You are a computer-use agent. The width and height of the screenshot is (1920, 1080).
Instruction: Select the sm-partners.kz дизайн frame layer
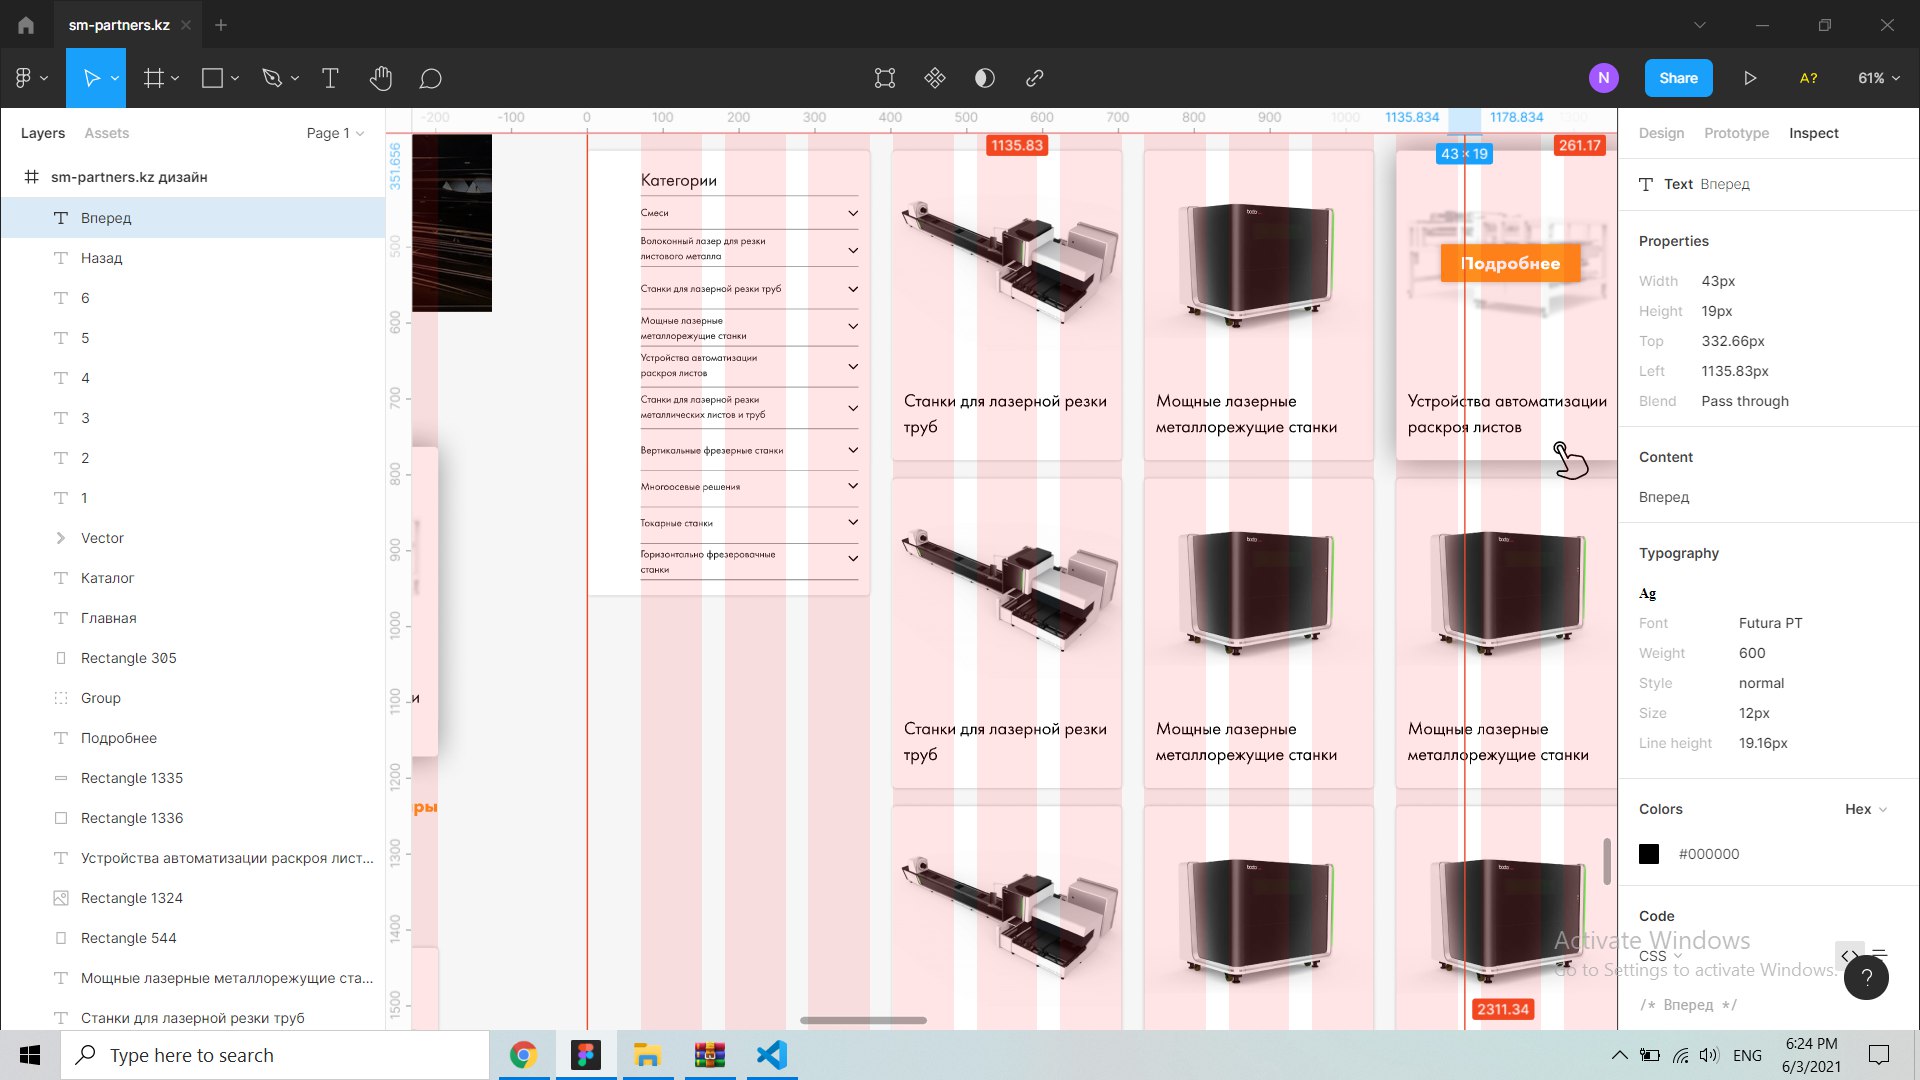193,177
